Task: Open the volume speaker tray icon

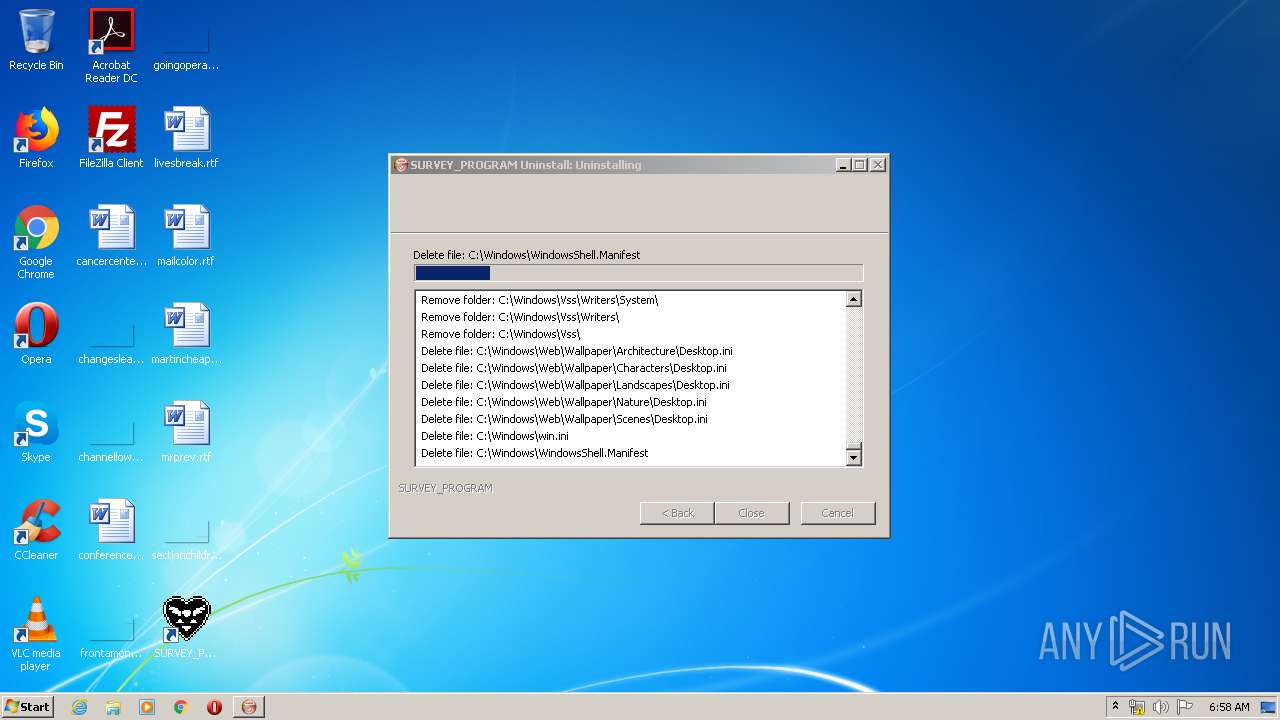Action: pyautogui.click(x=1160, y=707)
